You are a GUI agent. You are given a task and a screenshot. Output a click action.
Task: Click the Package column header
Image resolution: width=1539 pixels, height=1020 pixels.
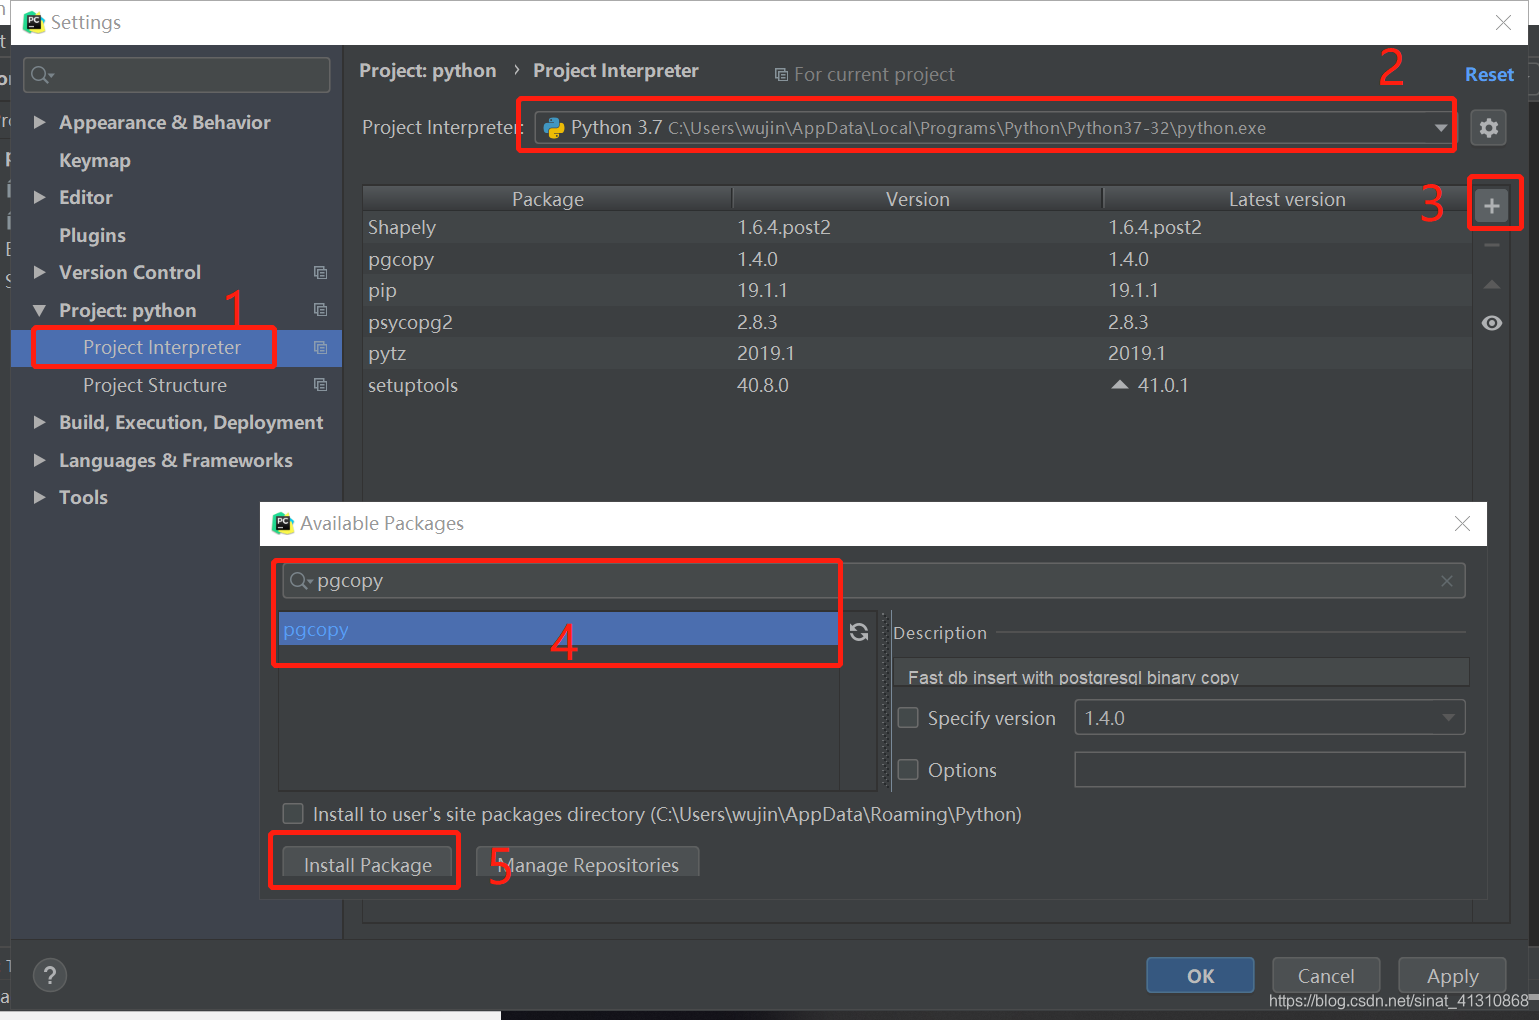(x=548, y=199)
